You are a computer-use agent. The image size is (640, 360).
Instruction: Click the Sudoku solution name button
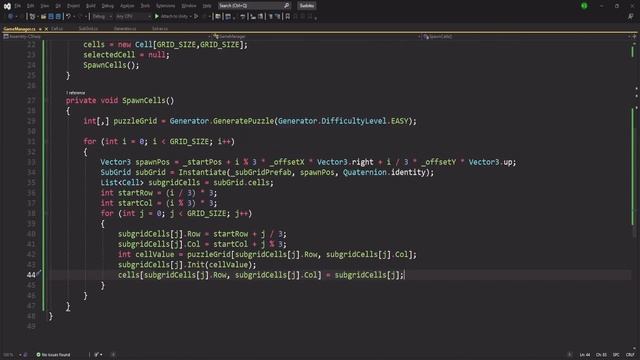(307, 6)
